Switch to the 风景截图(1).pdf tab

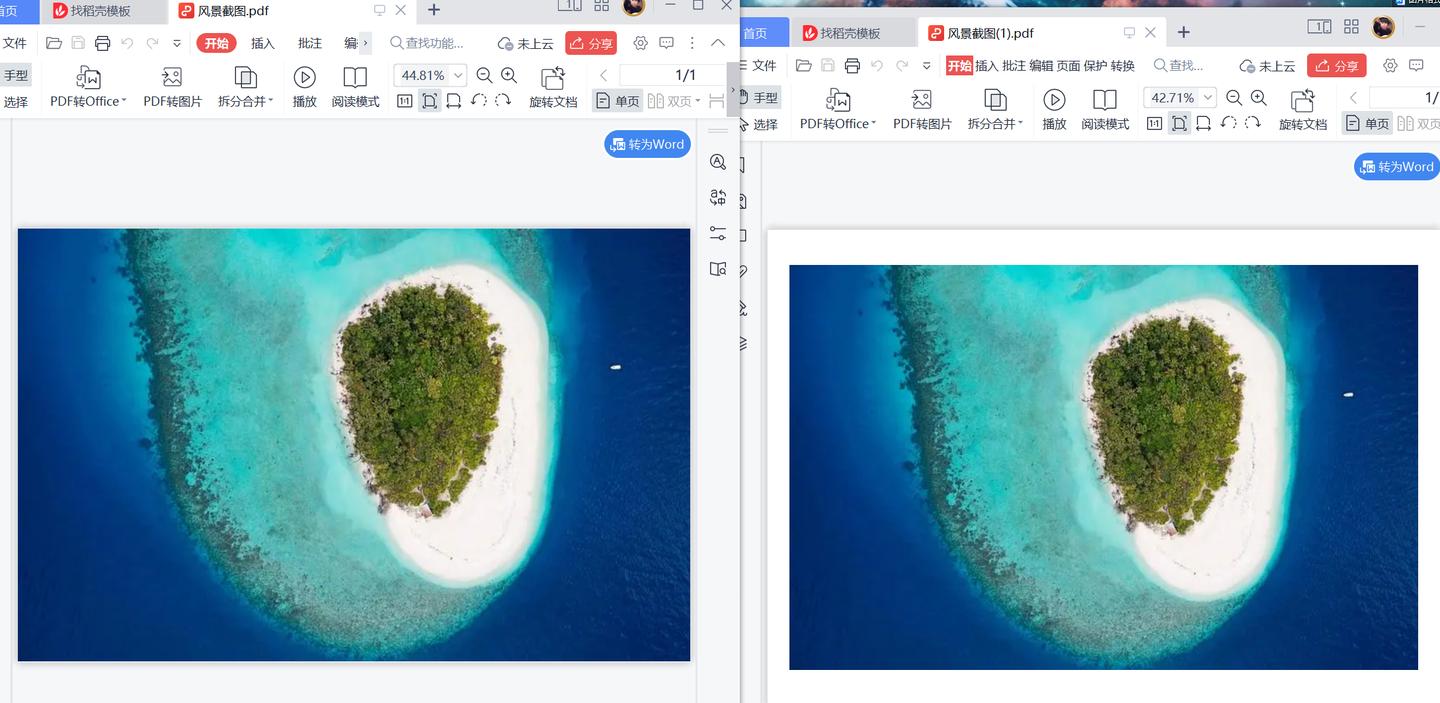pos(990,33)
